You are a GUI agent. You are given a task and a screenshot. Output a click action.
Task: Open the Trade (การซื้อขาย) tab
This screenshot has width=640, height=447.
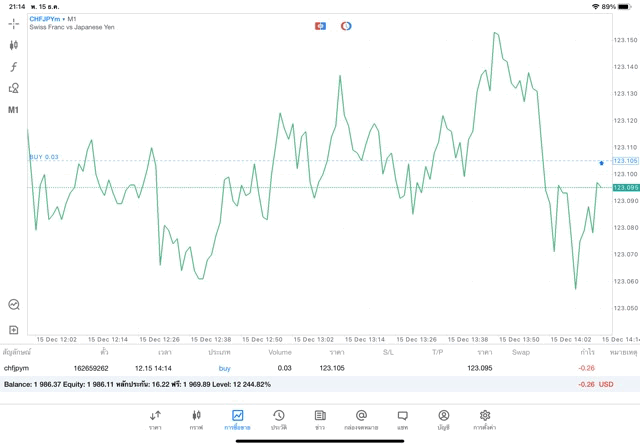pos(238,420)
